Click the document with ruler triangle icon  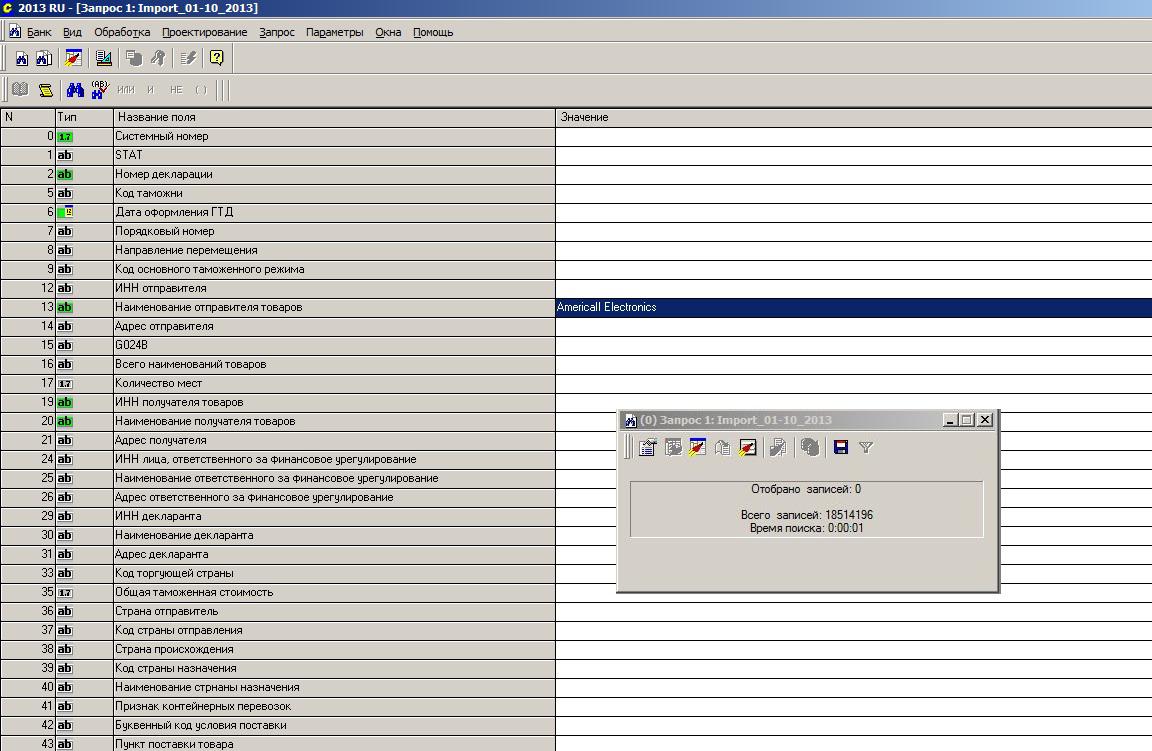point(104,58)
